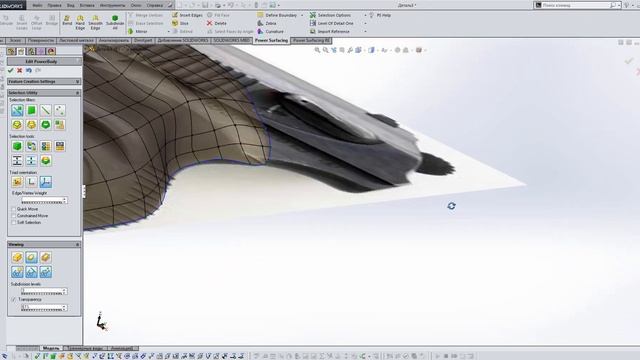Image resolution: width=640 pixels, height=360 pixels.
Task: Adjust the Subdivision levels slider
Action: (42, 293)
